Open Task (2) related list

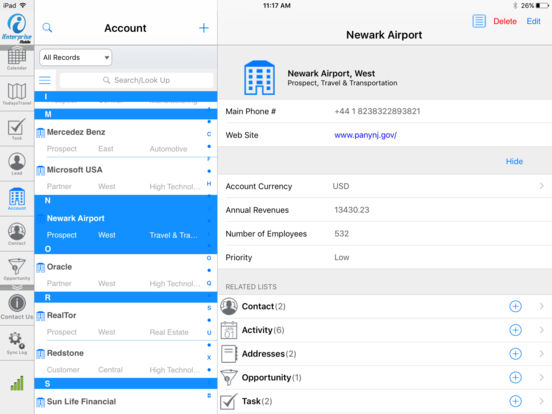385,401
